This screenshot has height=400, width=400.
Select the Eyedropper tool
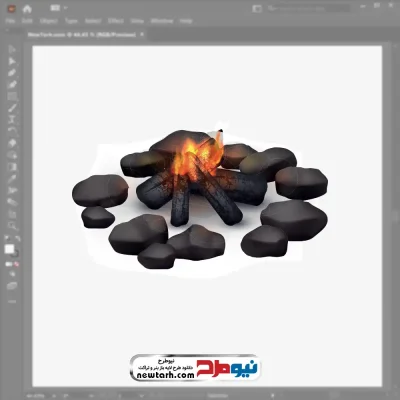click(12, 178)
